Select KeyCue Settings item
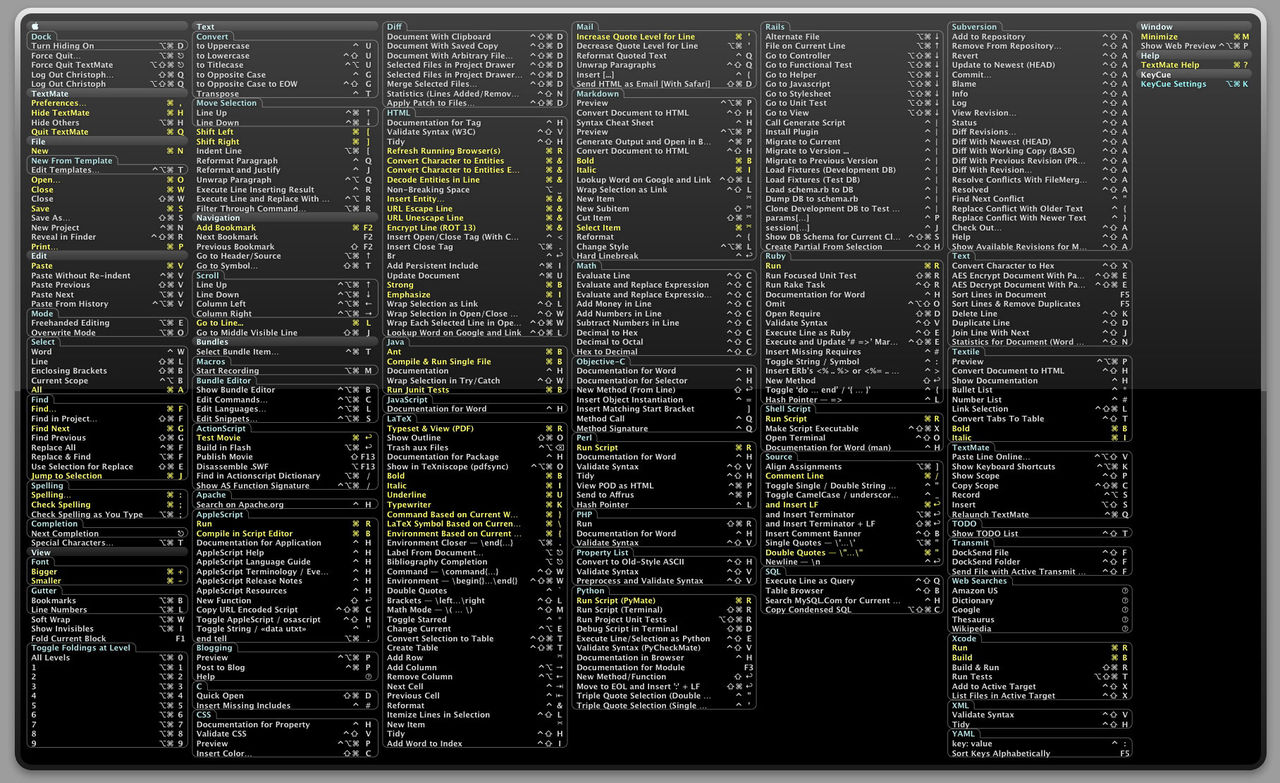 point(1173,84)
